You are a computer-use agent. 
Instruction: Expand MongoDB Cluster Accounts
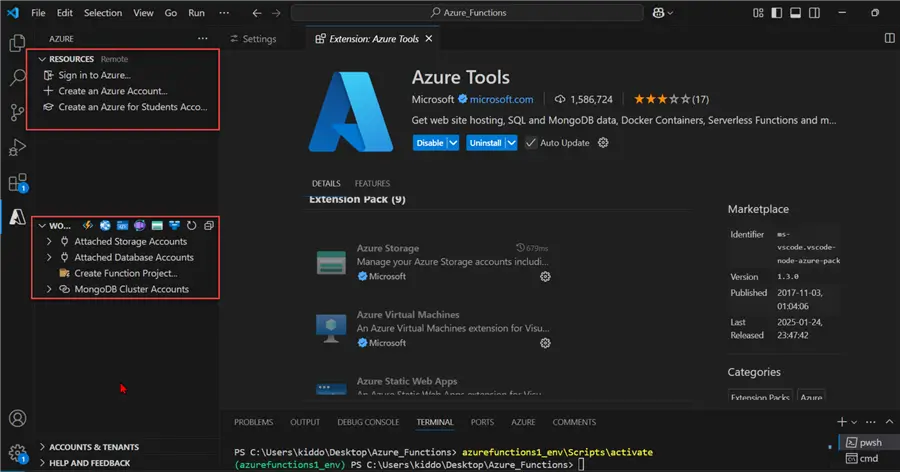[49, 289]
